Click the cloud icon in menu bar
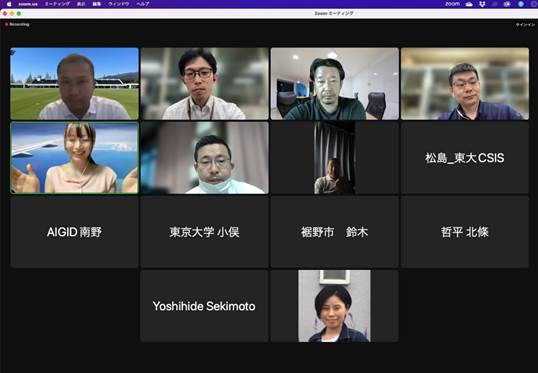538x373 pixels. coord(469,4)
